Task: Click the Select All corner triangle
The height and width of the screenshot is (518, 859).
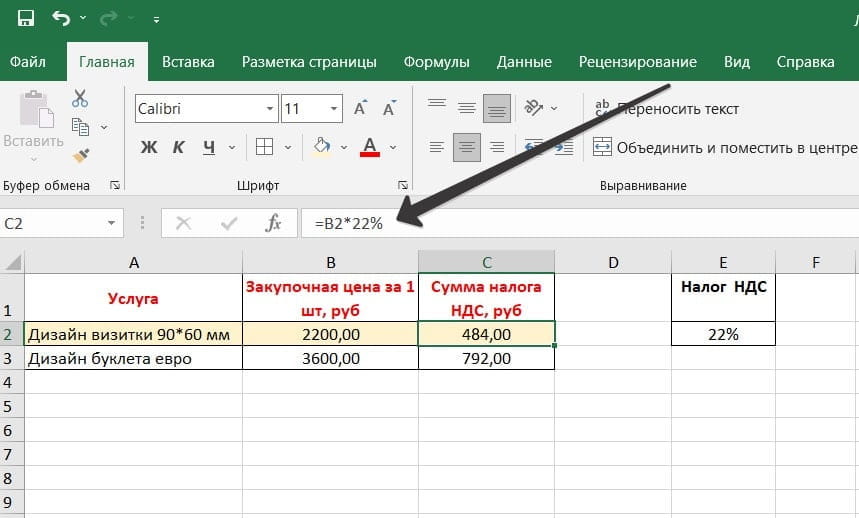Action: coord(12,262)
